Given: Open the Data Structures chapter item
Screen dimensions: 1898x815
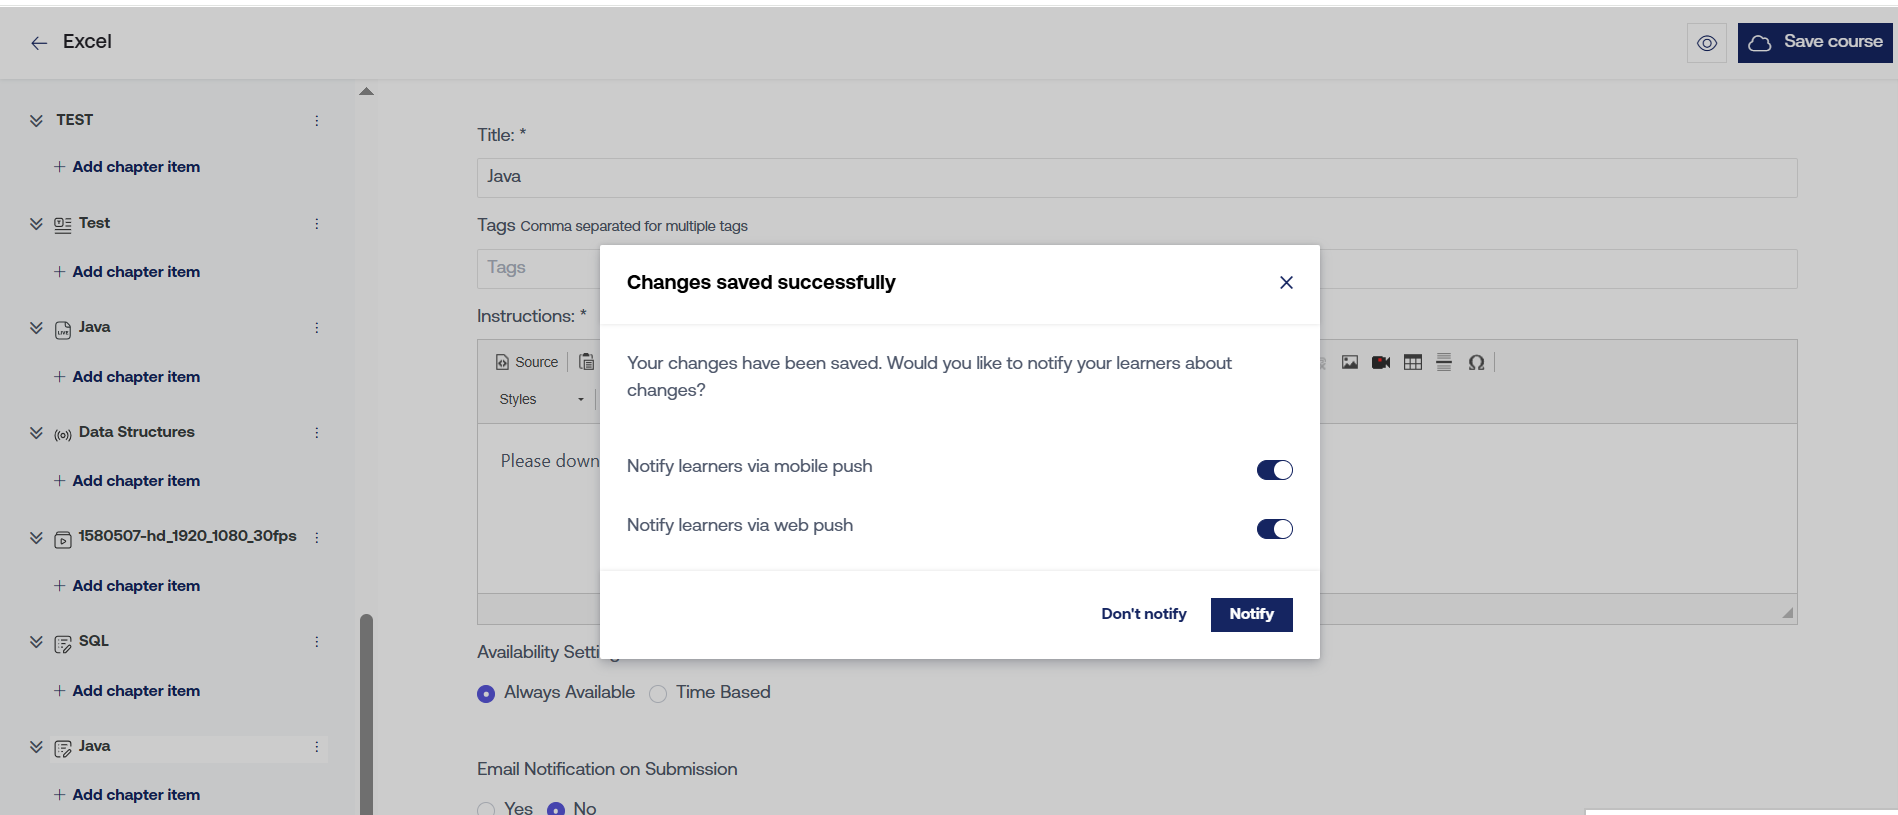Looking at the screenshot, I should click(x=136, y=432).
